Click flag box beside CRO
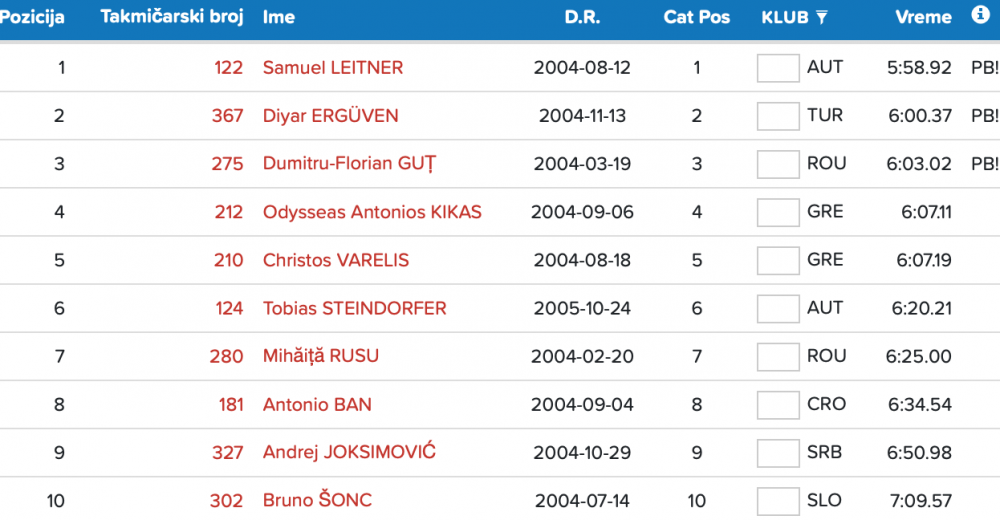1000x520 pixels. (x=777, y=405)
